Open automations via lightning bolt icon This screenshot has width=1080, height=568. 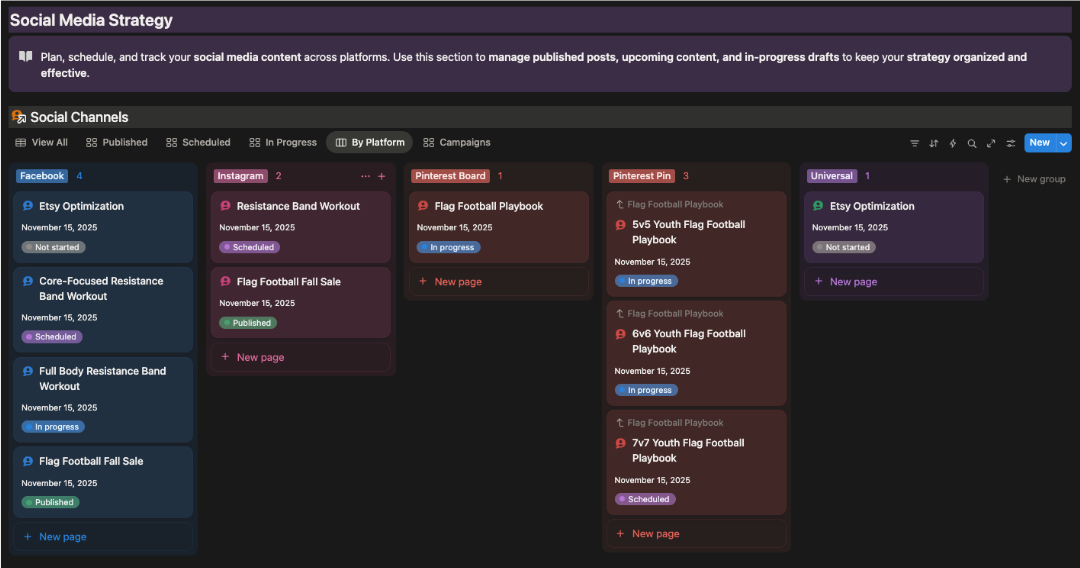(x=952, y=143)
